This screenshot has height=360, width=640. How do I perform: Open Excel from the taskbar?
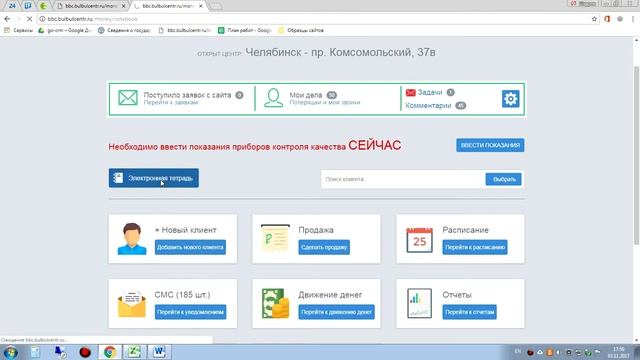coord(134,352)
